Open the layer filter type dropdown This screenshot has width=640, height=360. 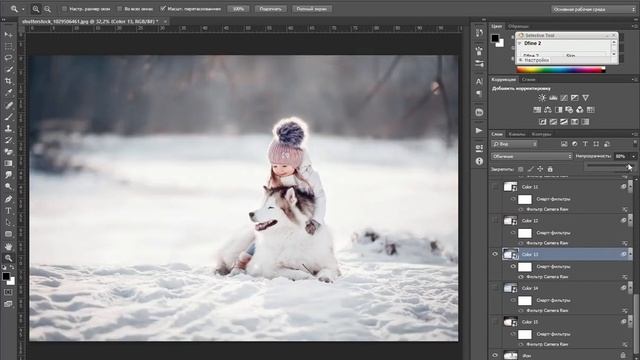514,144
